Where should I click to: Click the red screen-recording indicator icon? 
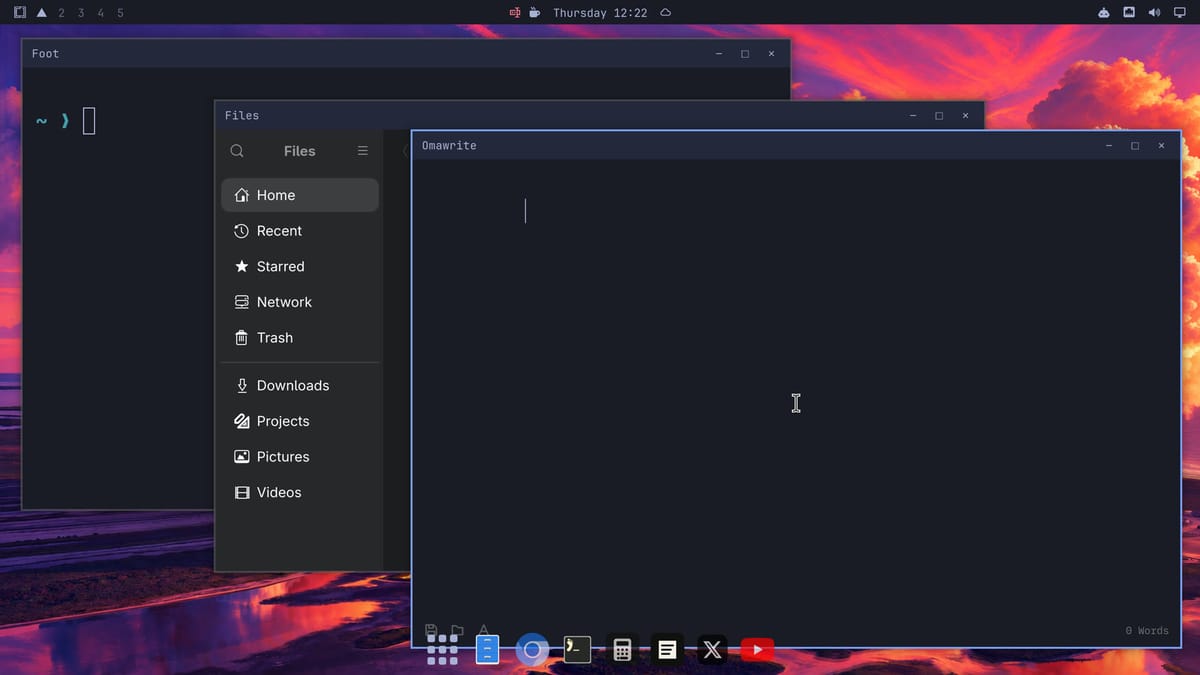click(x=515, y=13)
